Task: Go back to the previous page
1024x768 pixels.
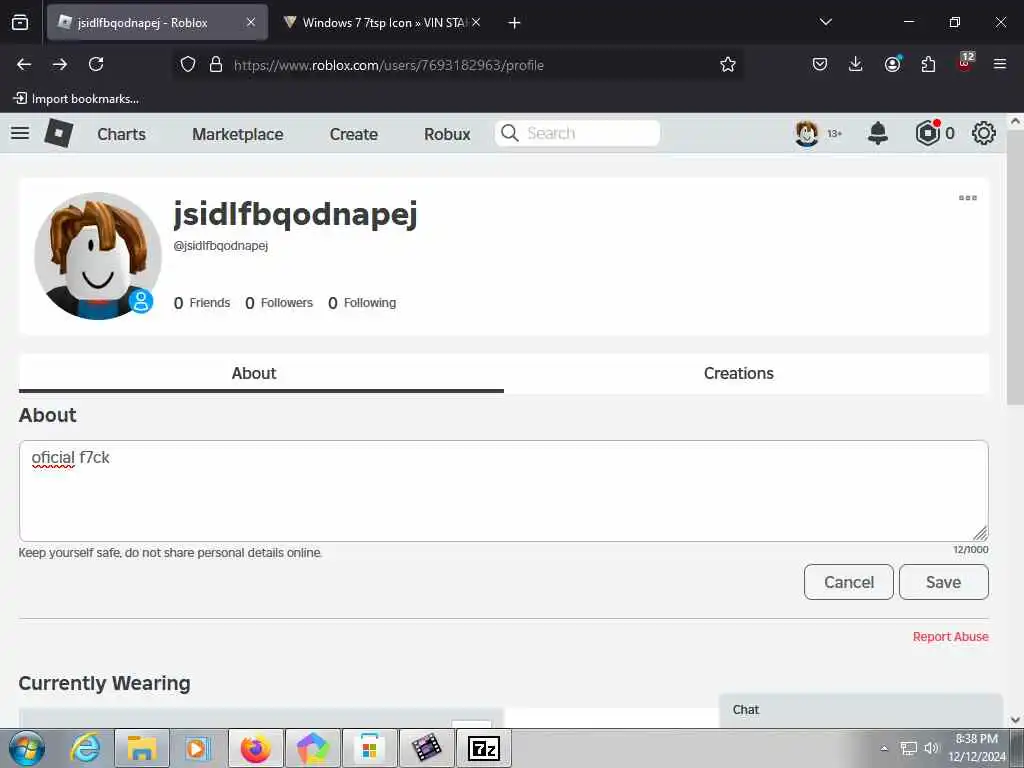Action: [x=24, y=64]
